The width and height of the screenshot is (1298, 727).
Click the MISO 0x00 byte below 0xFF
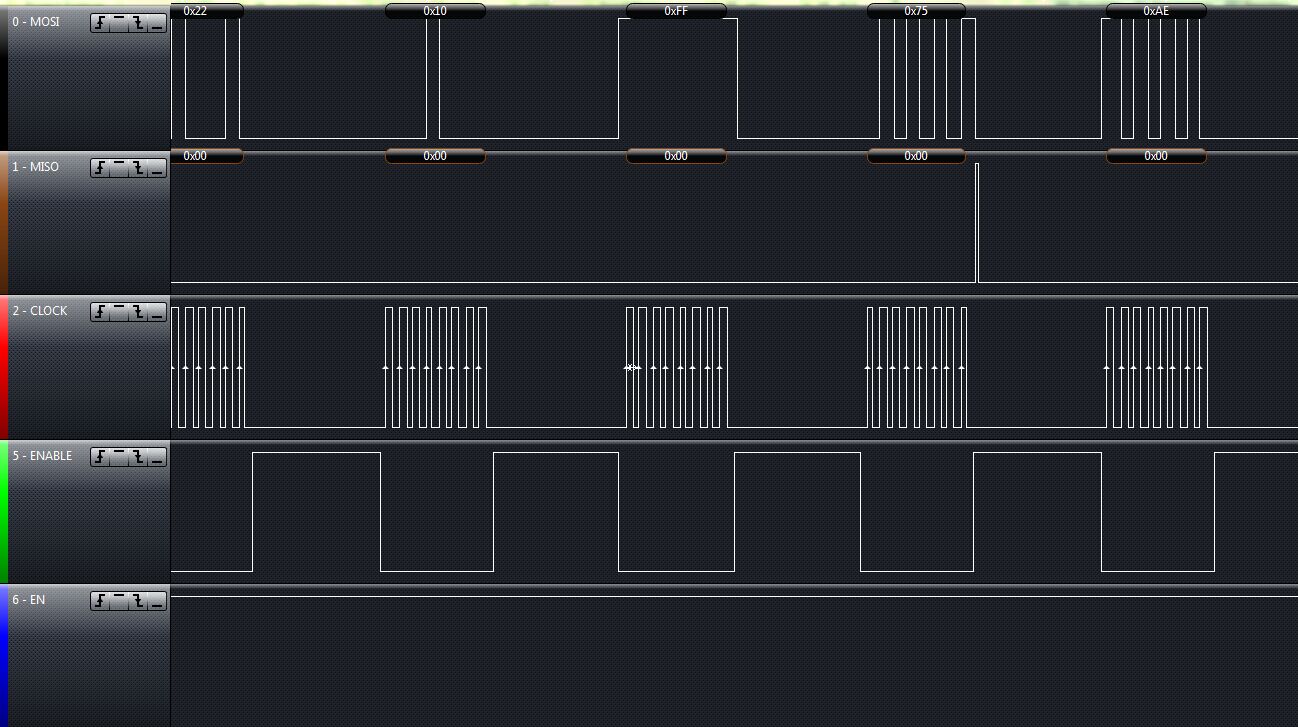pyautogui.click(x=676, y=156)
